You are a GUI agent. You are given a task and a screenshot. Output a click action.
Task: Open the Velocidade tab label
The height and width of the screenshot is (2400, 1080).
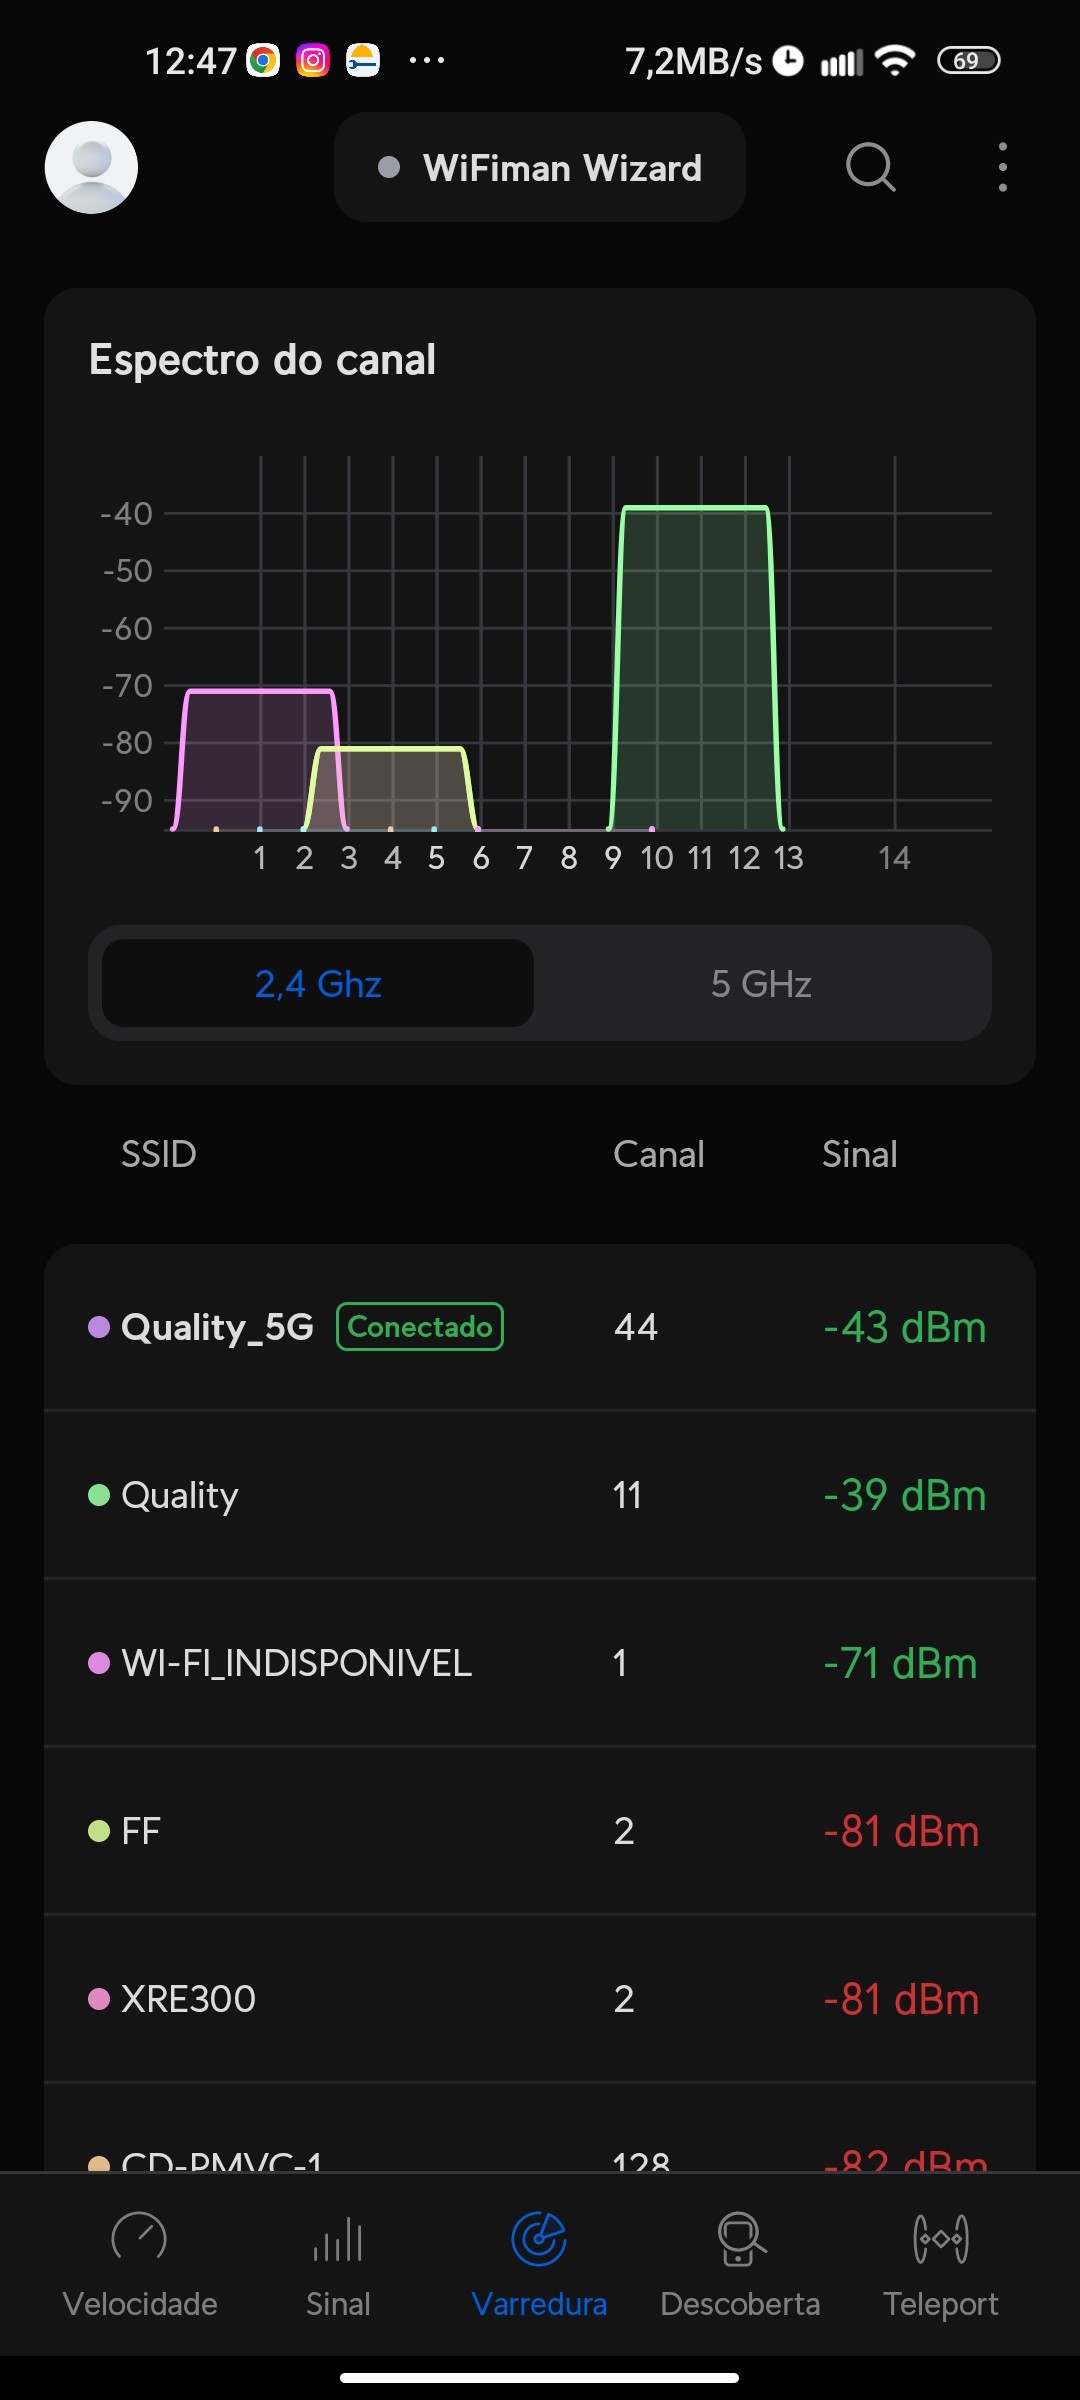pyautogui.click(x=140, y=2304)
